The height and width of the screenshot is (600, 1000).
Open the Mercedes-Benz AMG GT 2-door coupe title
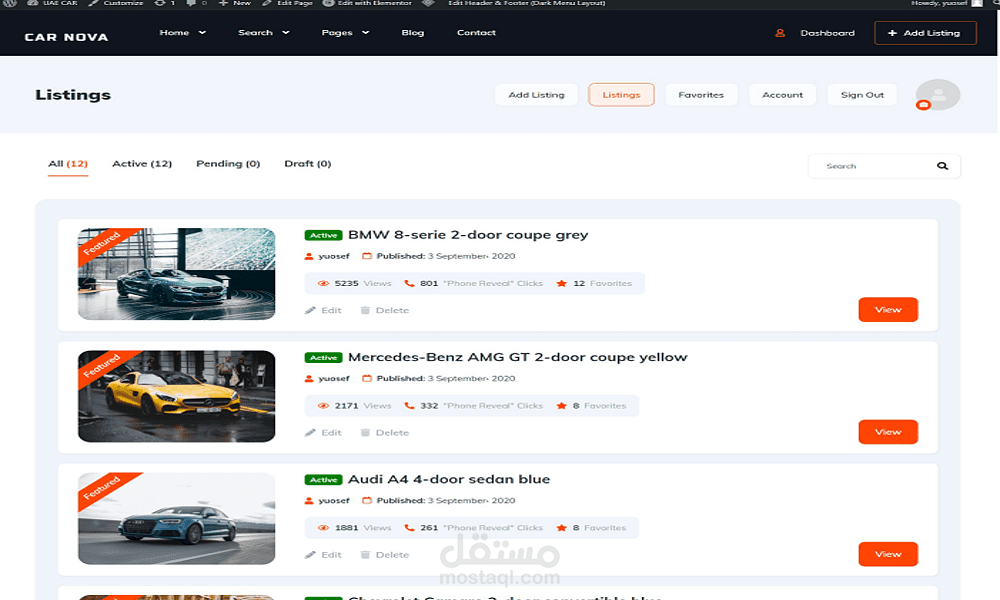[518, 357]
